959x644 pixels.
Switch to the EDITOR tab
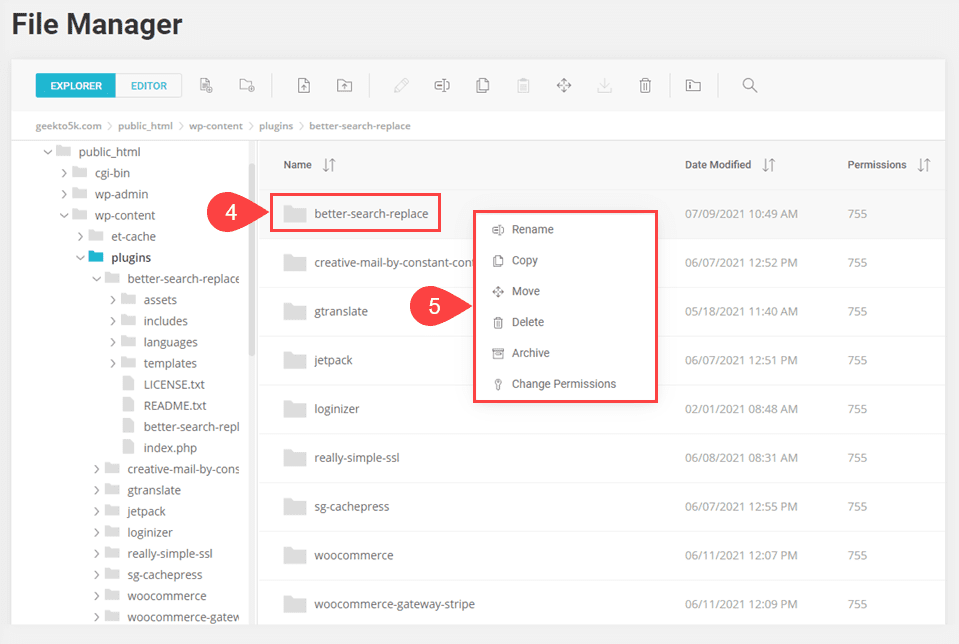tap(148, 85)
